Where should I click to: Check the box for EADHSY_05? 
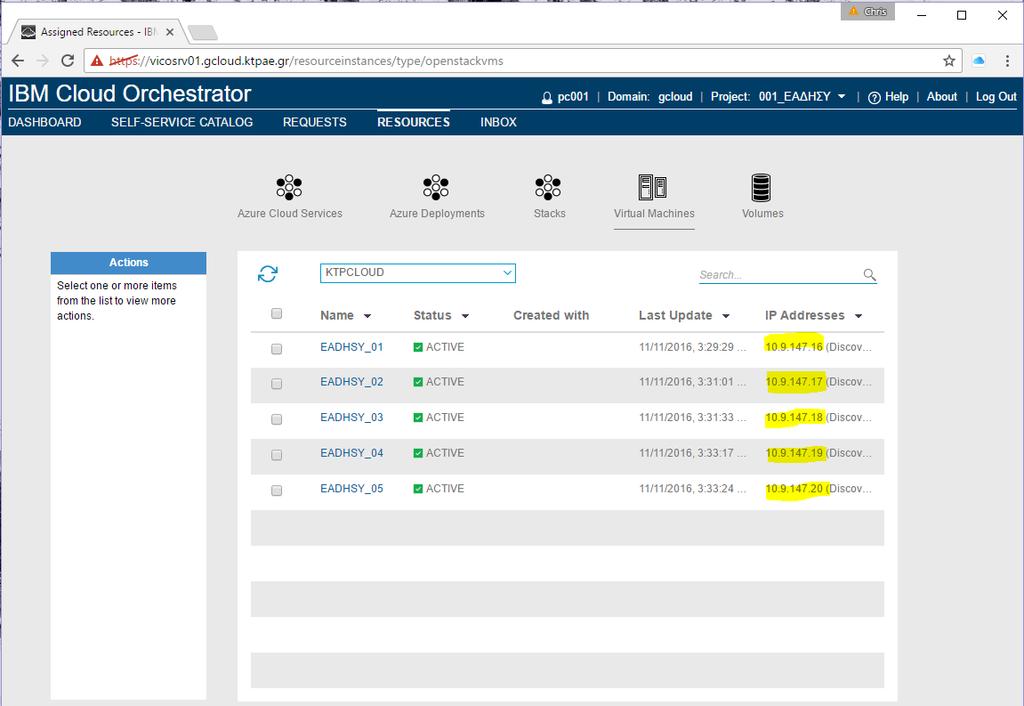tap(276, 490)
